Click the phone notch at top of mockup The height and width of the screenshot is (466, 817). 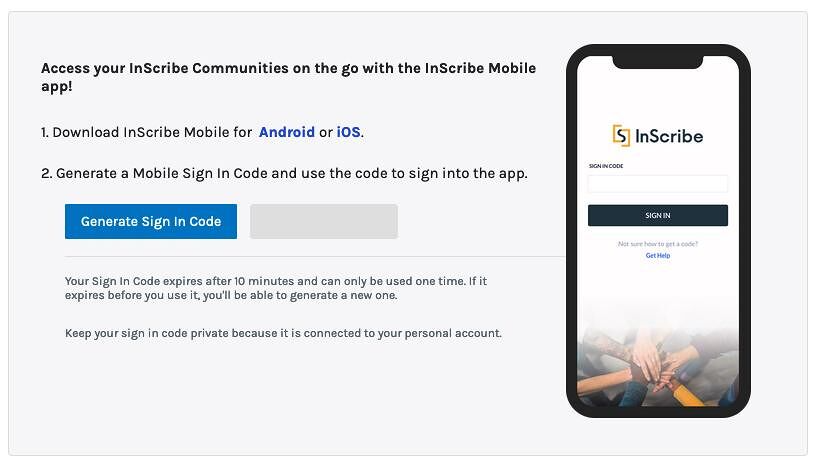coord(658,62)
